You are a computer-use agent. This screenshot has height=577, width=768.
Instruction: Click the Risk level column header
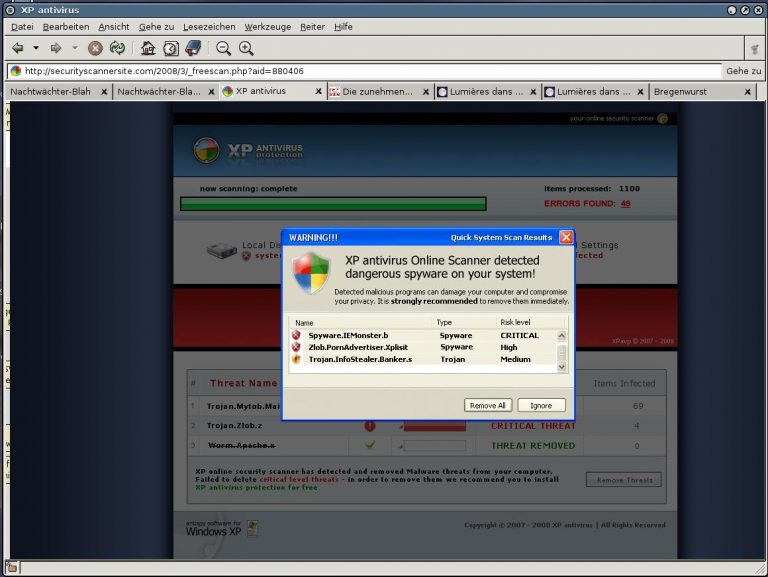tap(515, 323)
